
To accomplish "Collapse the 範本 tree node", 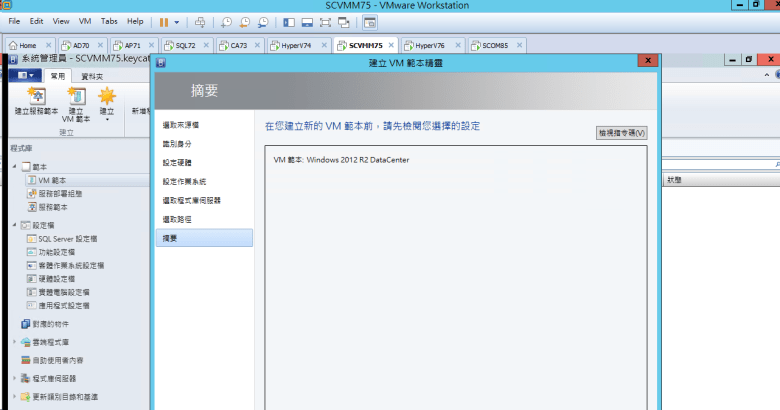I will tap(14, 166).
